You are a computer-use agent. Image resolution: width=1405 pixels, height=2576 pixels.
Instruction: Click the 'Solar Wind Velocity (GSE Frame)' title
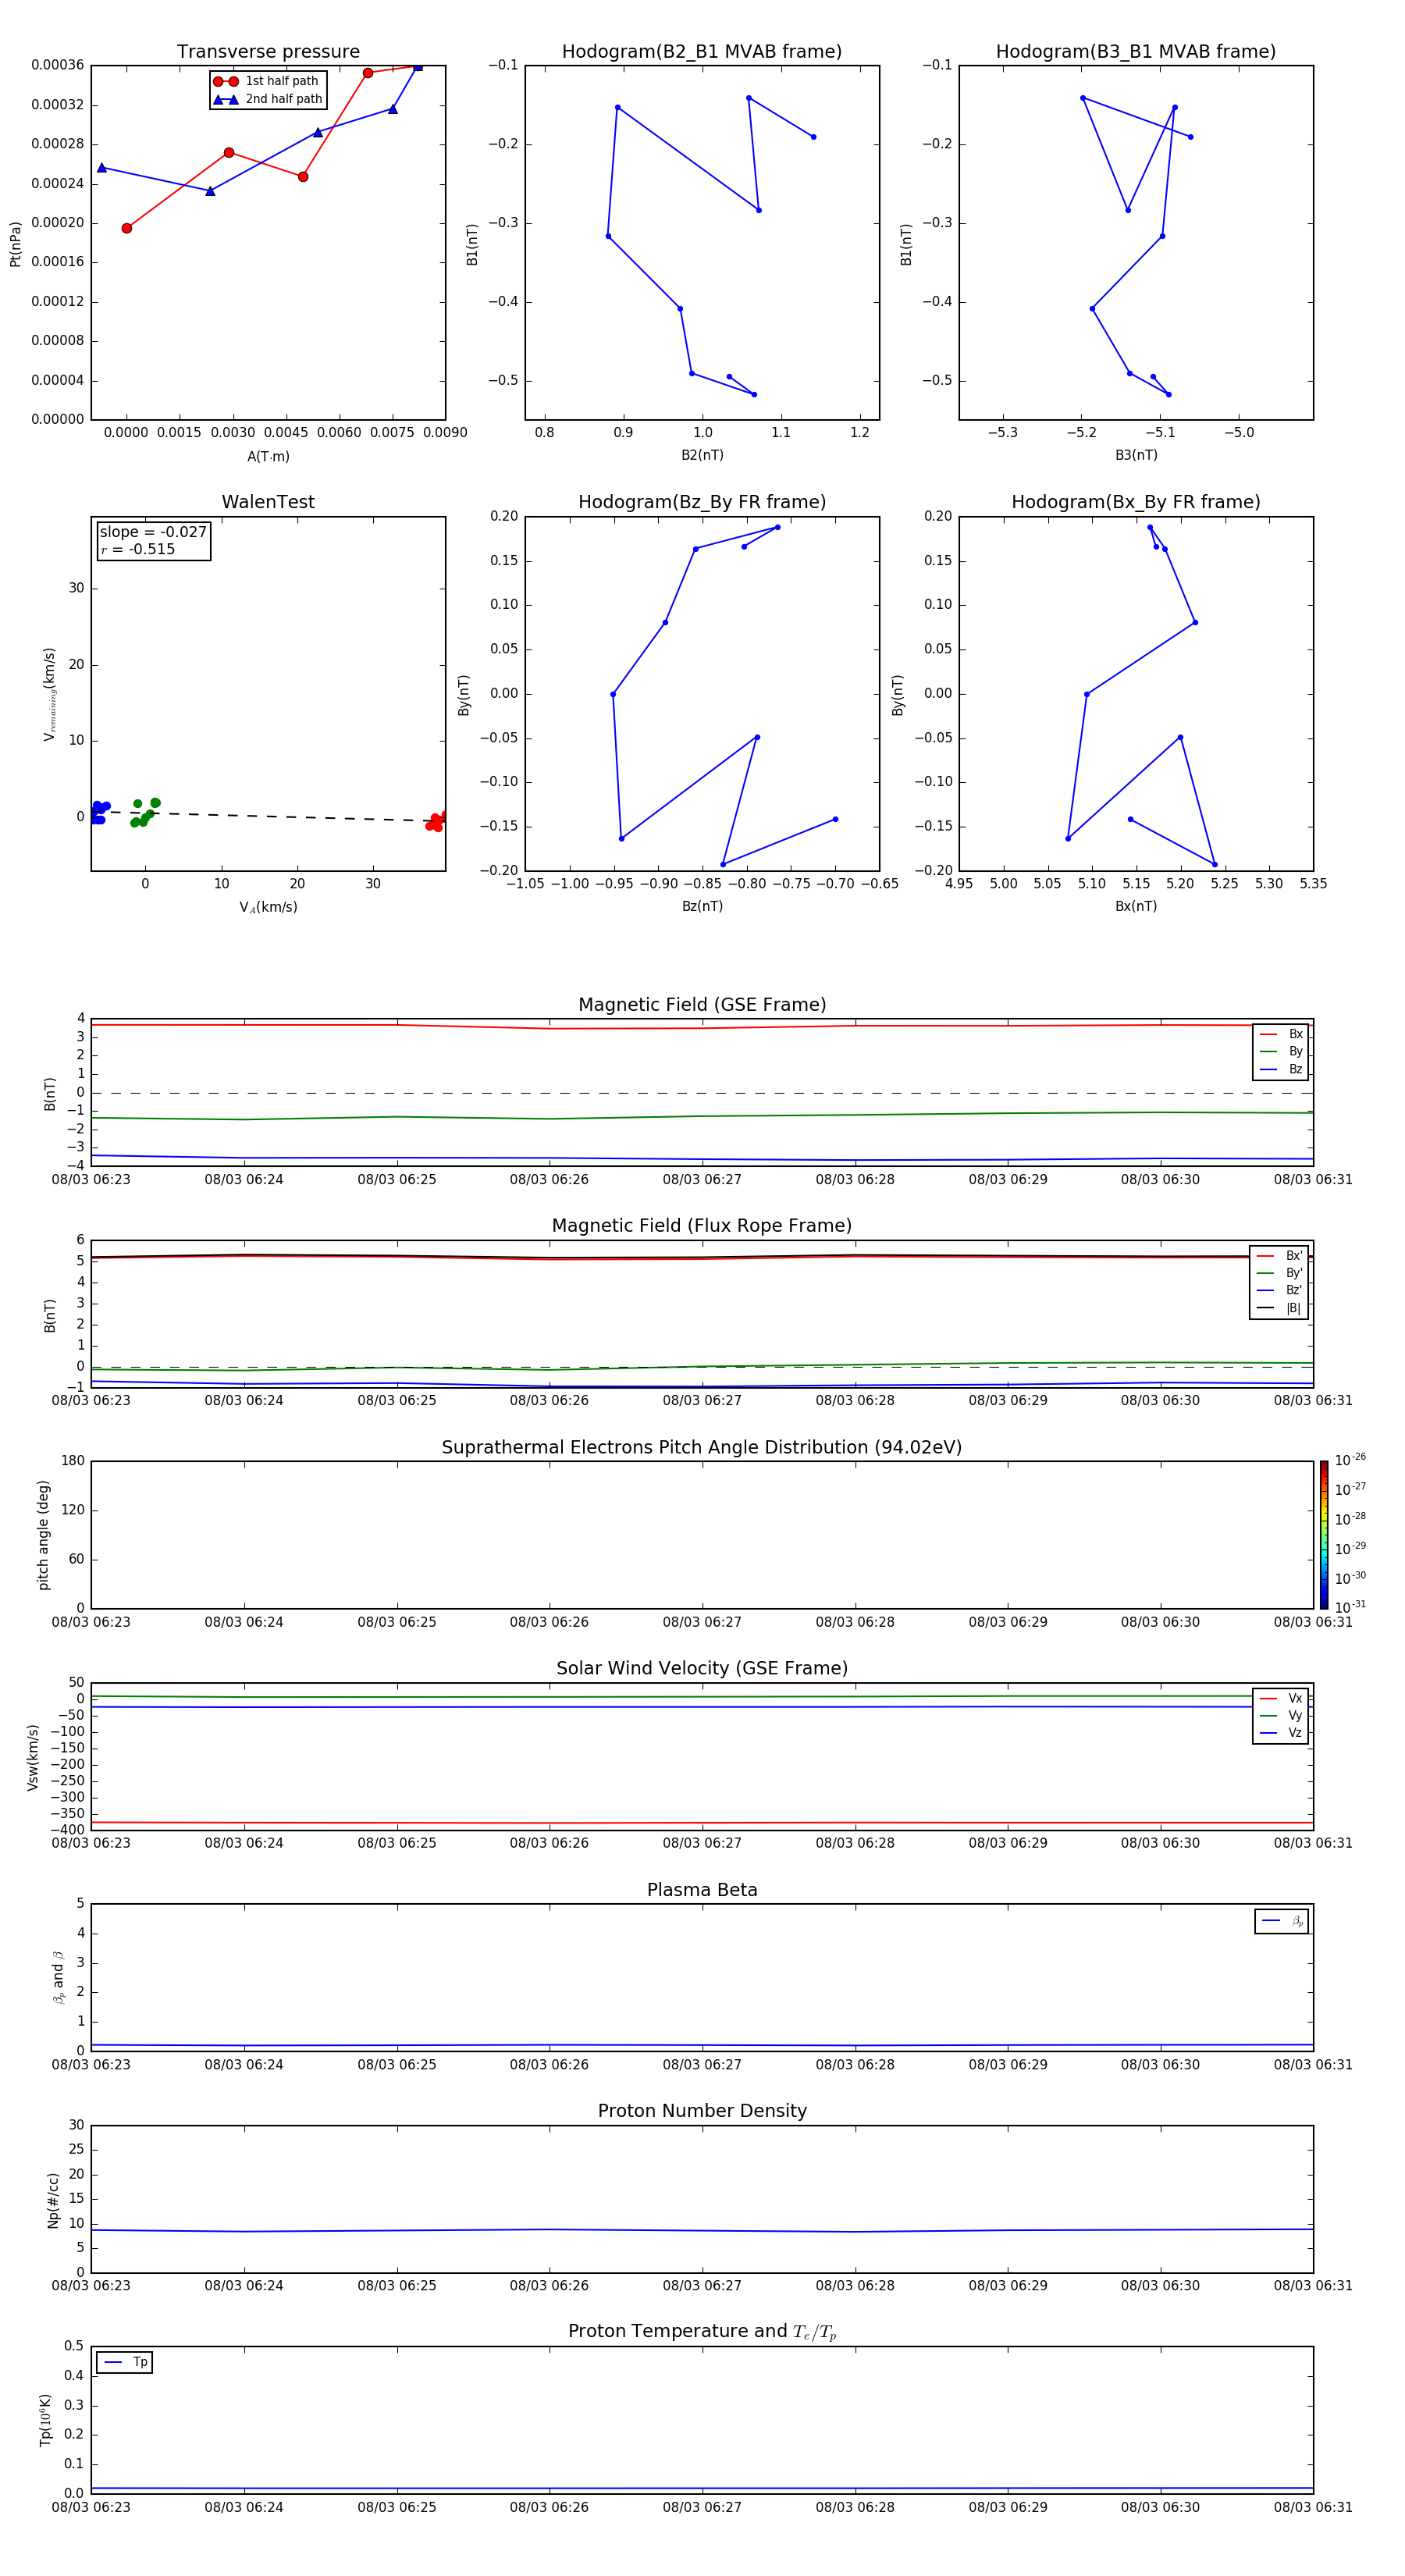tap(702, 1669)
